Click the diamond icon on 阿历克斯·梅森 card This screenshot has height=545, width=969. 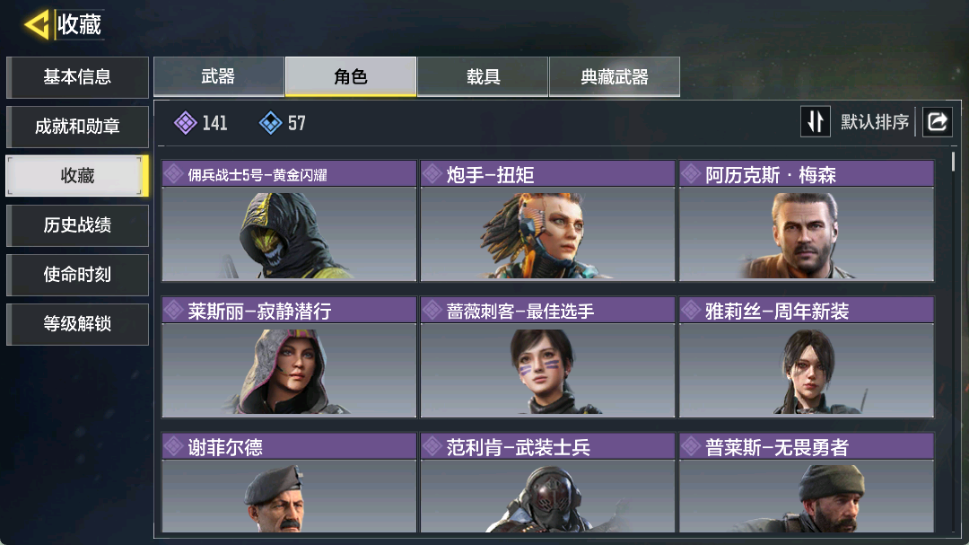690,175
